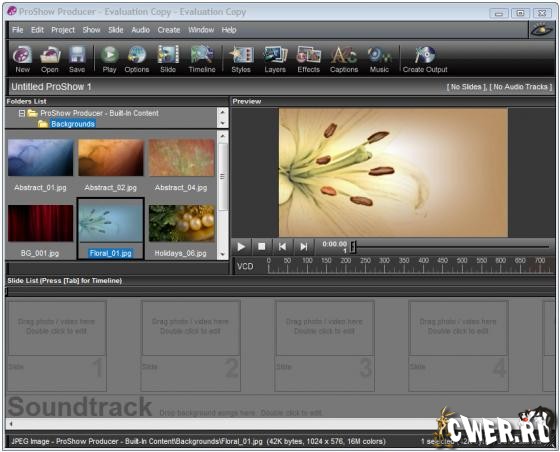The image size is (560, 452).
Task: Click the thumbnail list scroll-down arrow
Action: (222, 255)
